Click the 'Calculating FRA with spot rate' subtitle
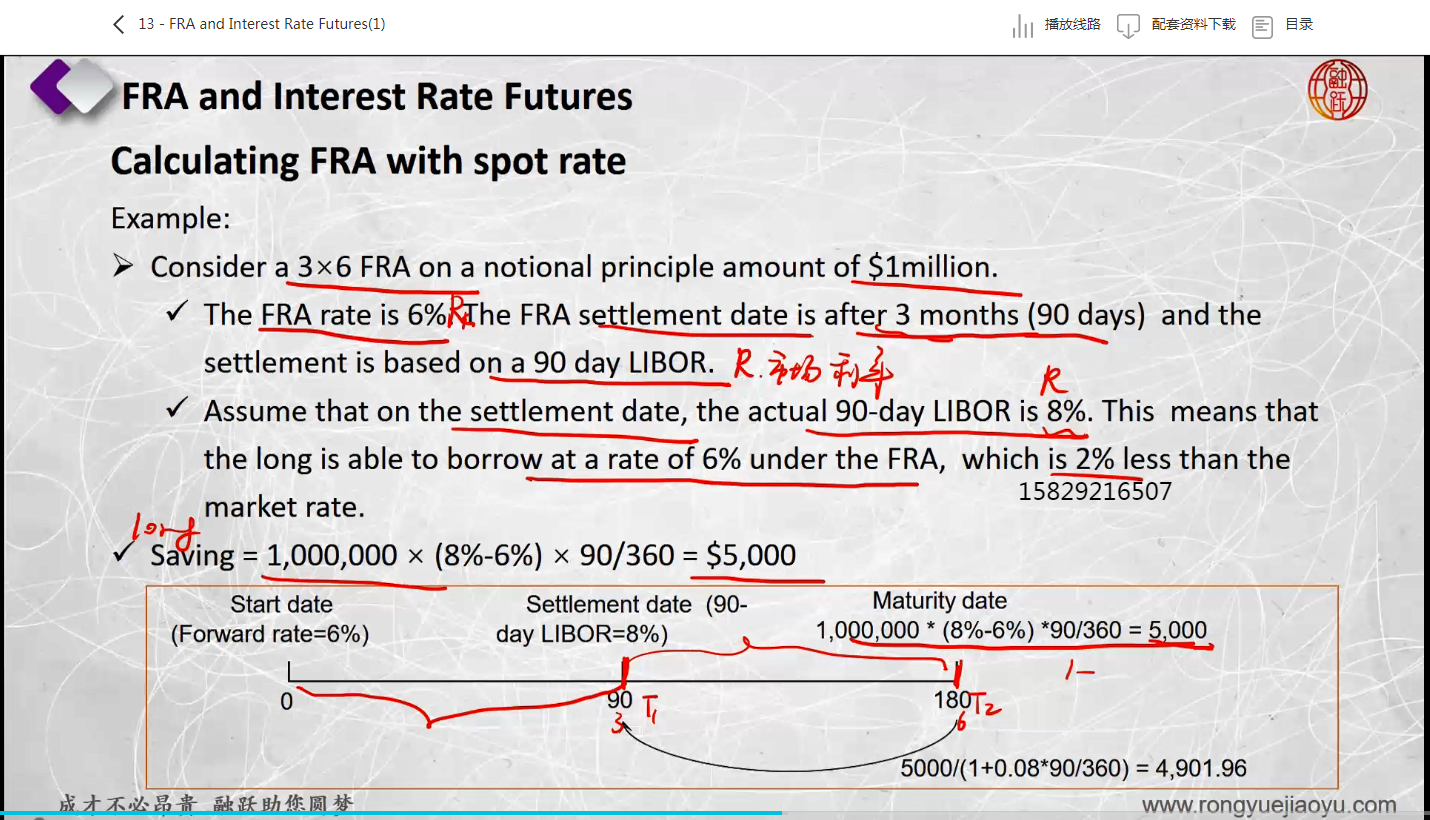This screenshot has height=820, width=1430. click(x=368, y=161)
